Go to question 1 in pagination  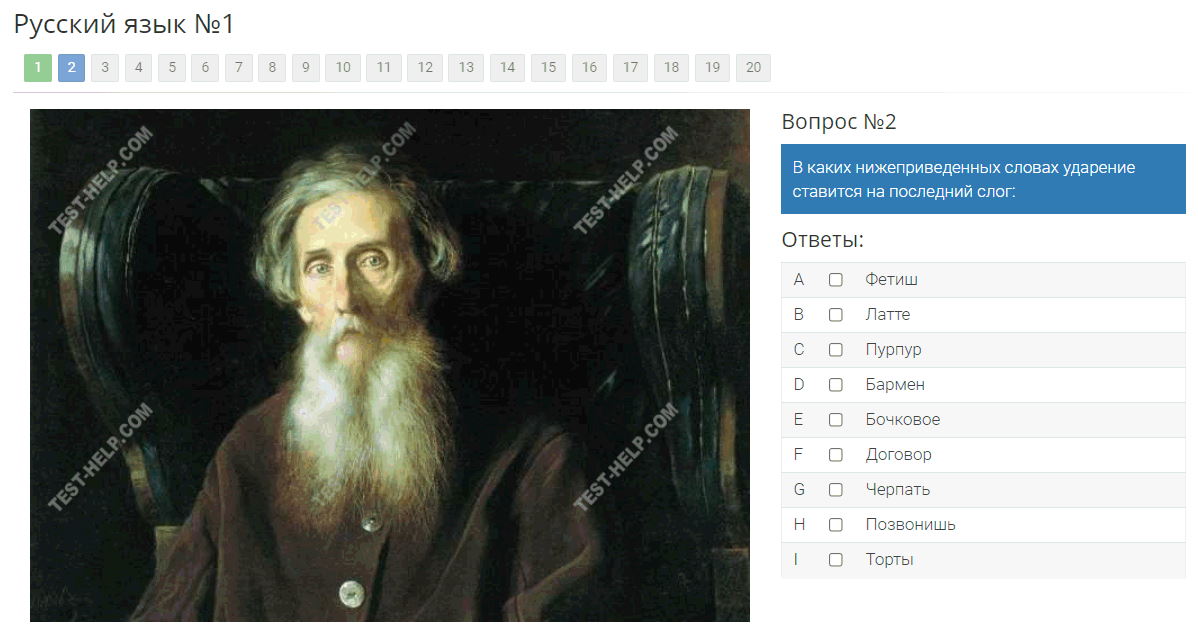[37, 67]
